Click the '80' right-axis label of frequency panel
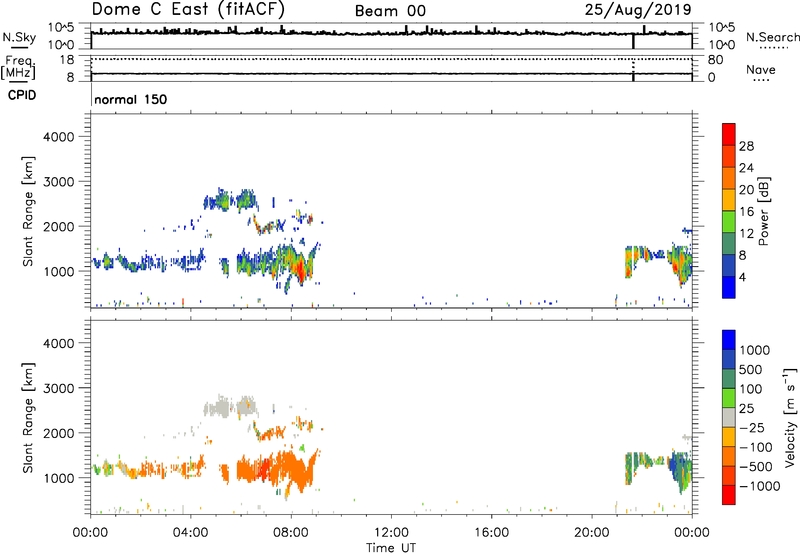Screen dimensions: 800x554 715,60
